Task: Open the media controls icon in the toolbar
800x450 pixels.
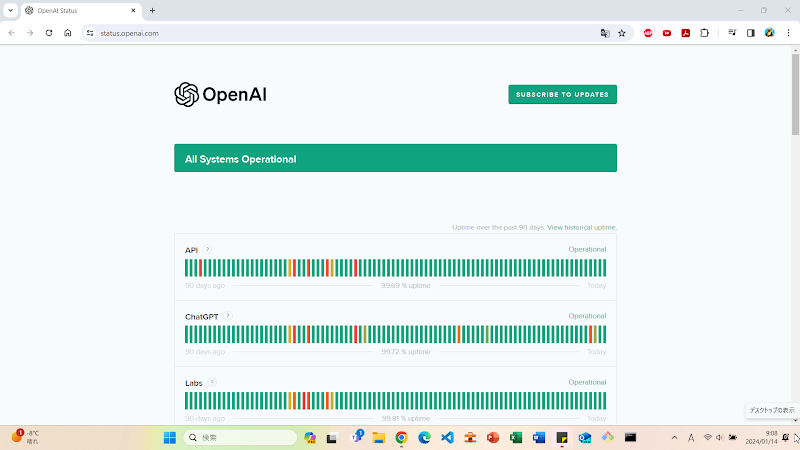Action: 732,33
